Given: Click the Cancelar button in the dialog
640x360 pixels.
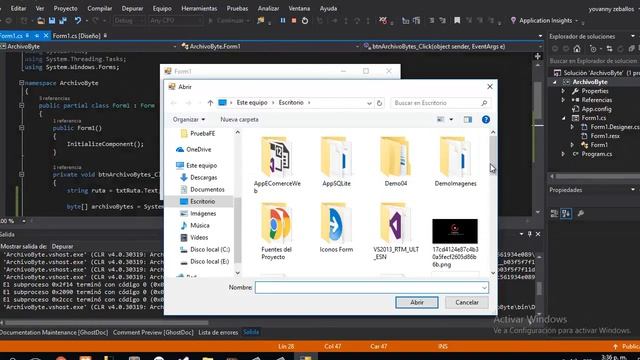Looking at the screenshot, I should pos(467,302).
